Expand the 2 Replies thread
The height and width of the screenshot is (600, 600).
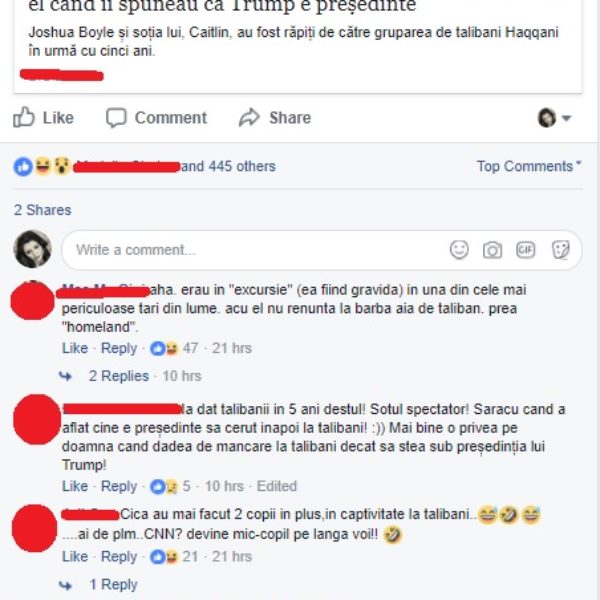[x=119, y=376]
